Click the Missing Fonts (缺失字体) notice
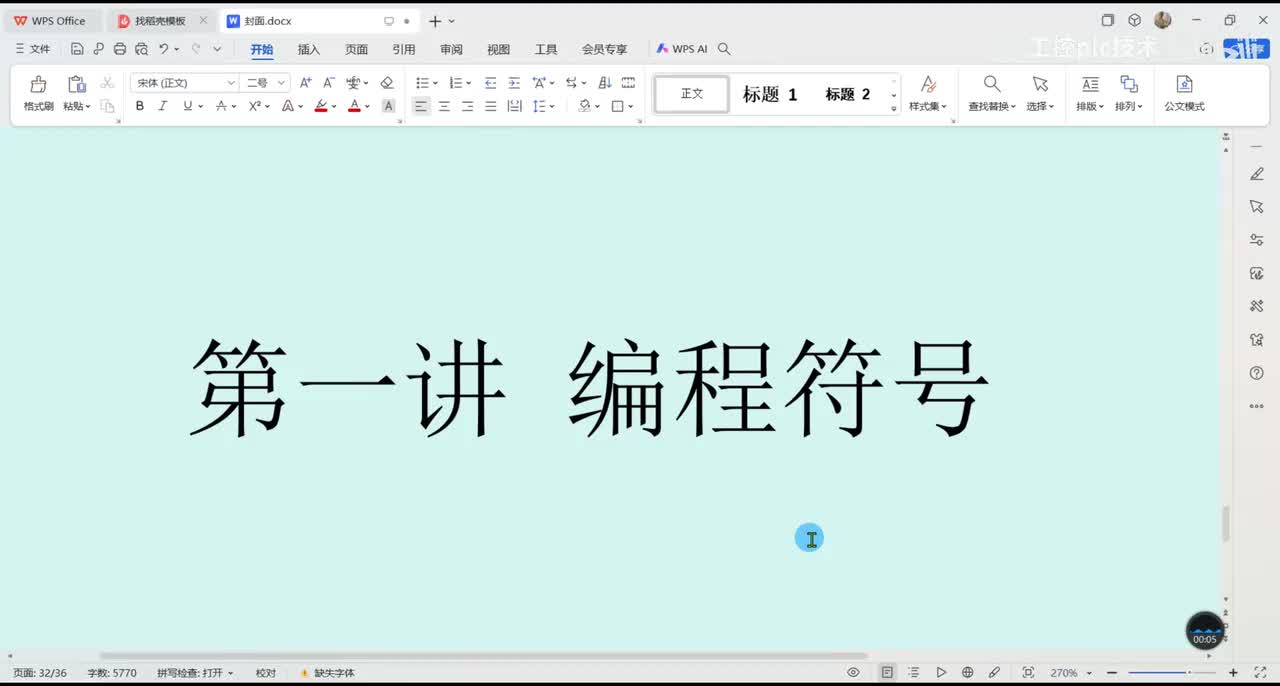The image size is (1280, 686). tap(328, 673)
